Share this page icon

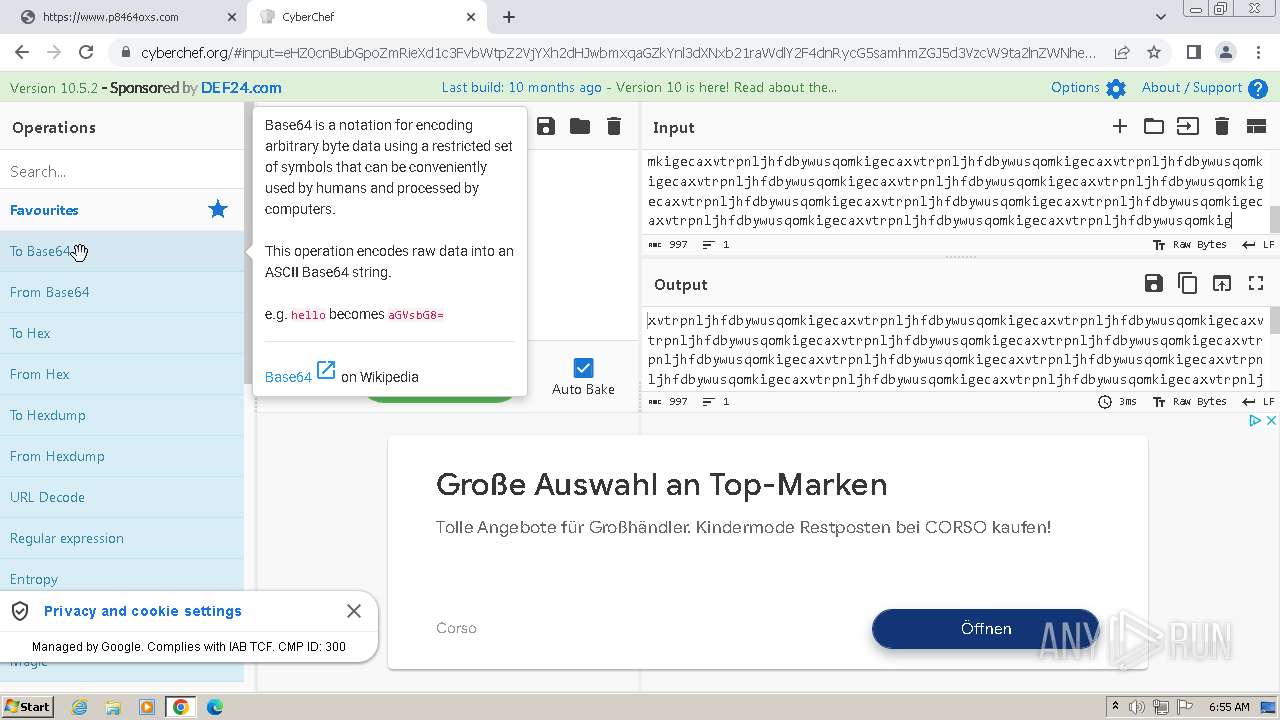click(1122, 52)
